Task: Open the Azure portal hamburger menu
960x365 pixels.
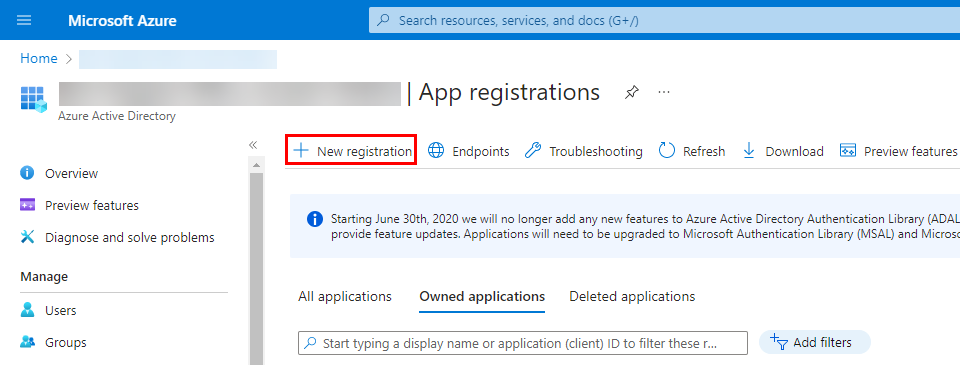Action: pos(24,20)
